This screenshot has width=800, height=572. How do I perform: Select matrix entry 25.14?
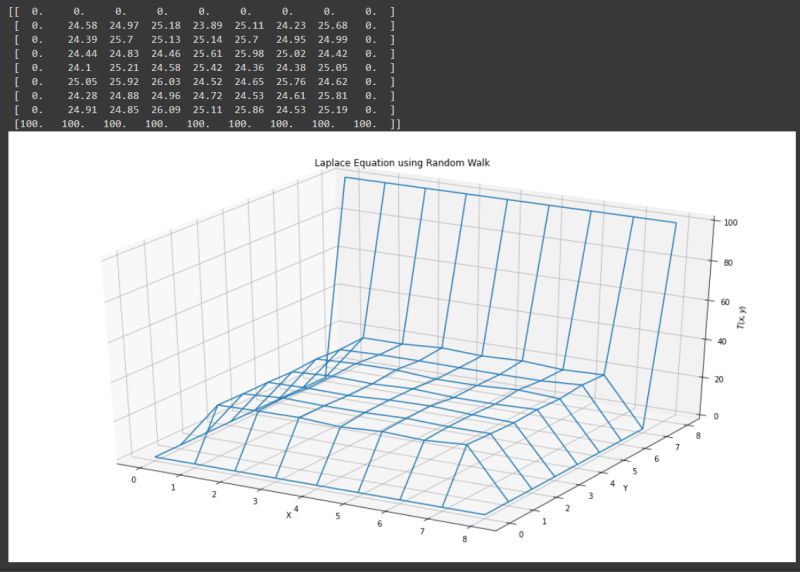tap(208, 39)
